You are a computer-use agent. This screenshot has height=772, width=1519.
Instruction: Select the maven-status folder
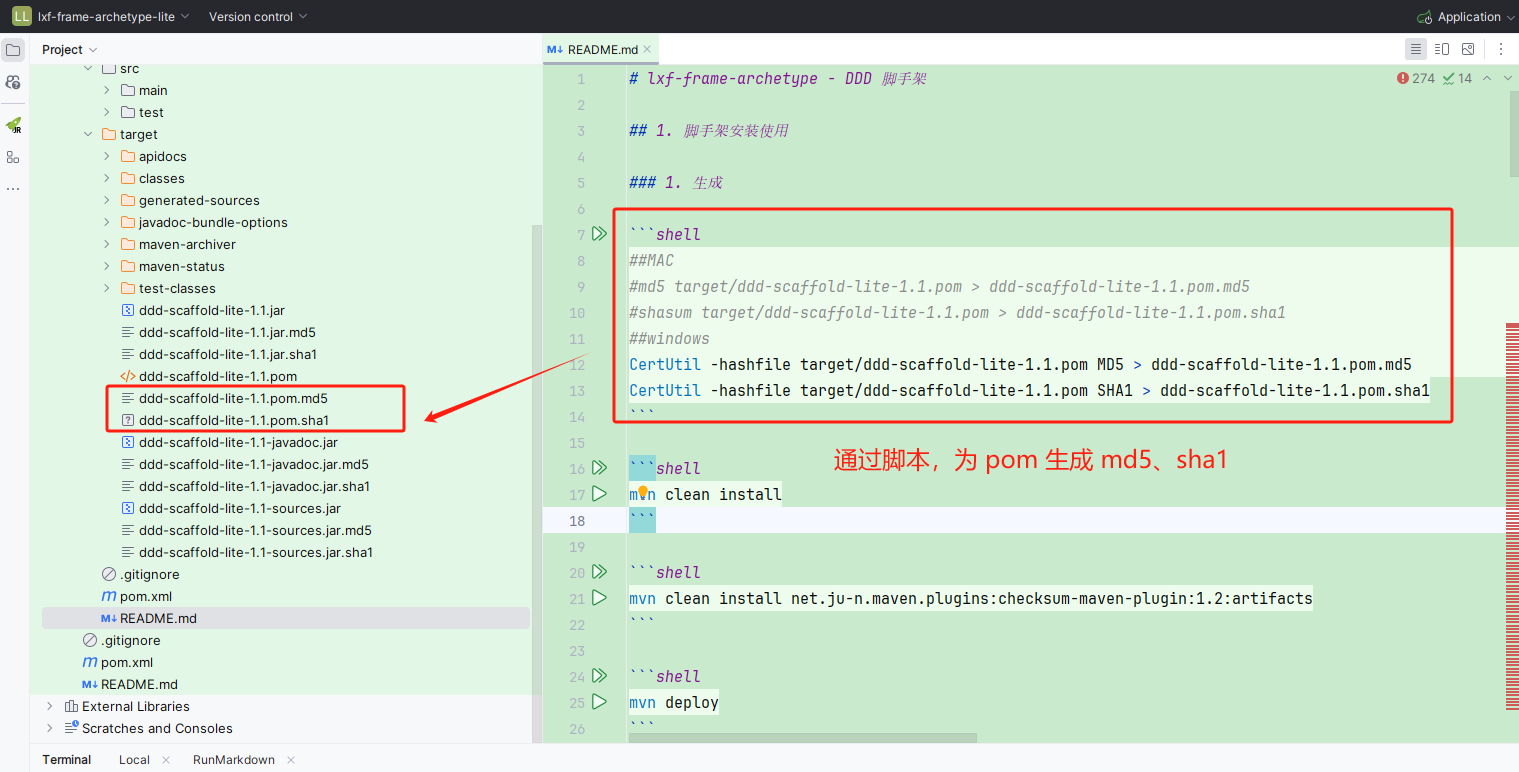[x=172, y=266]
